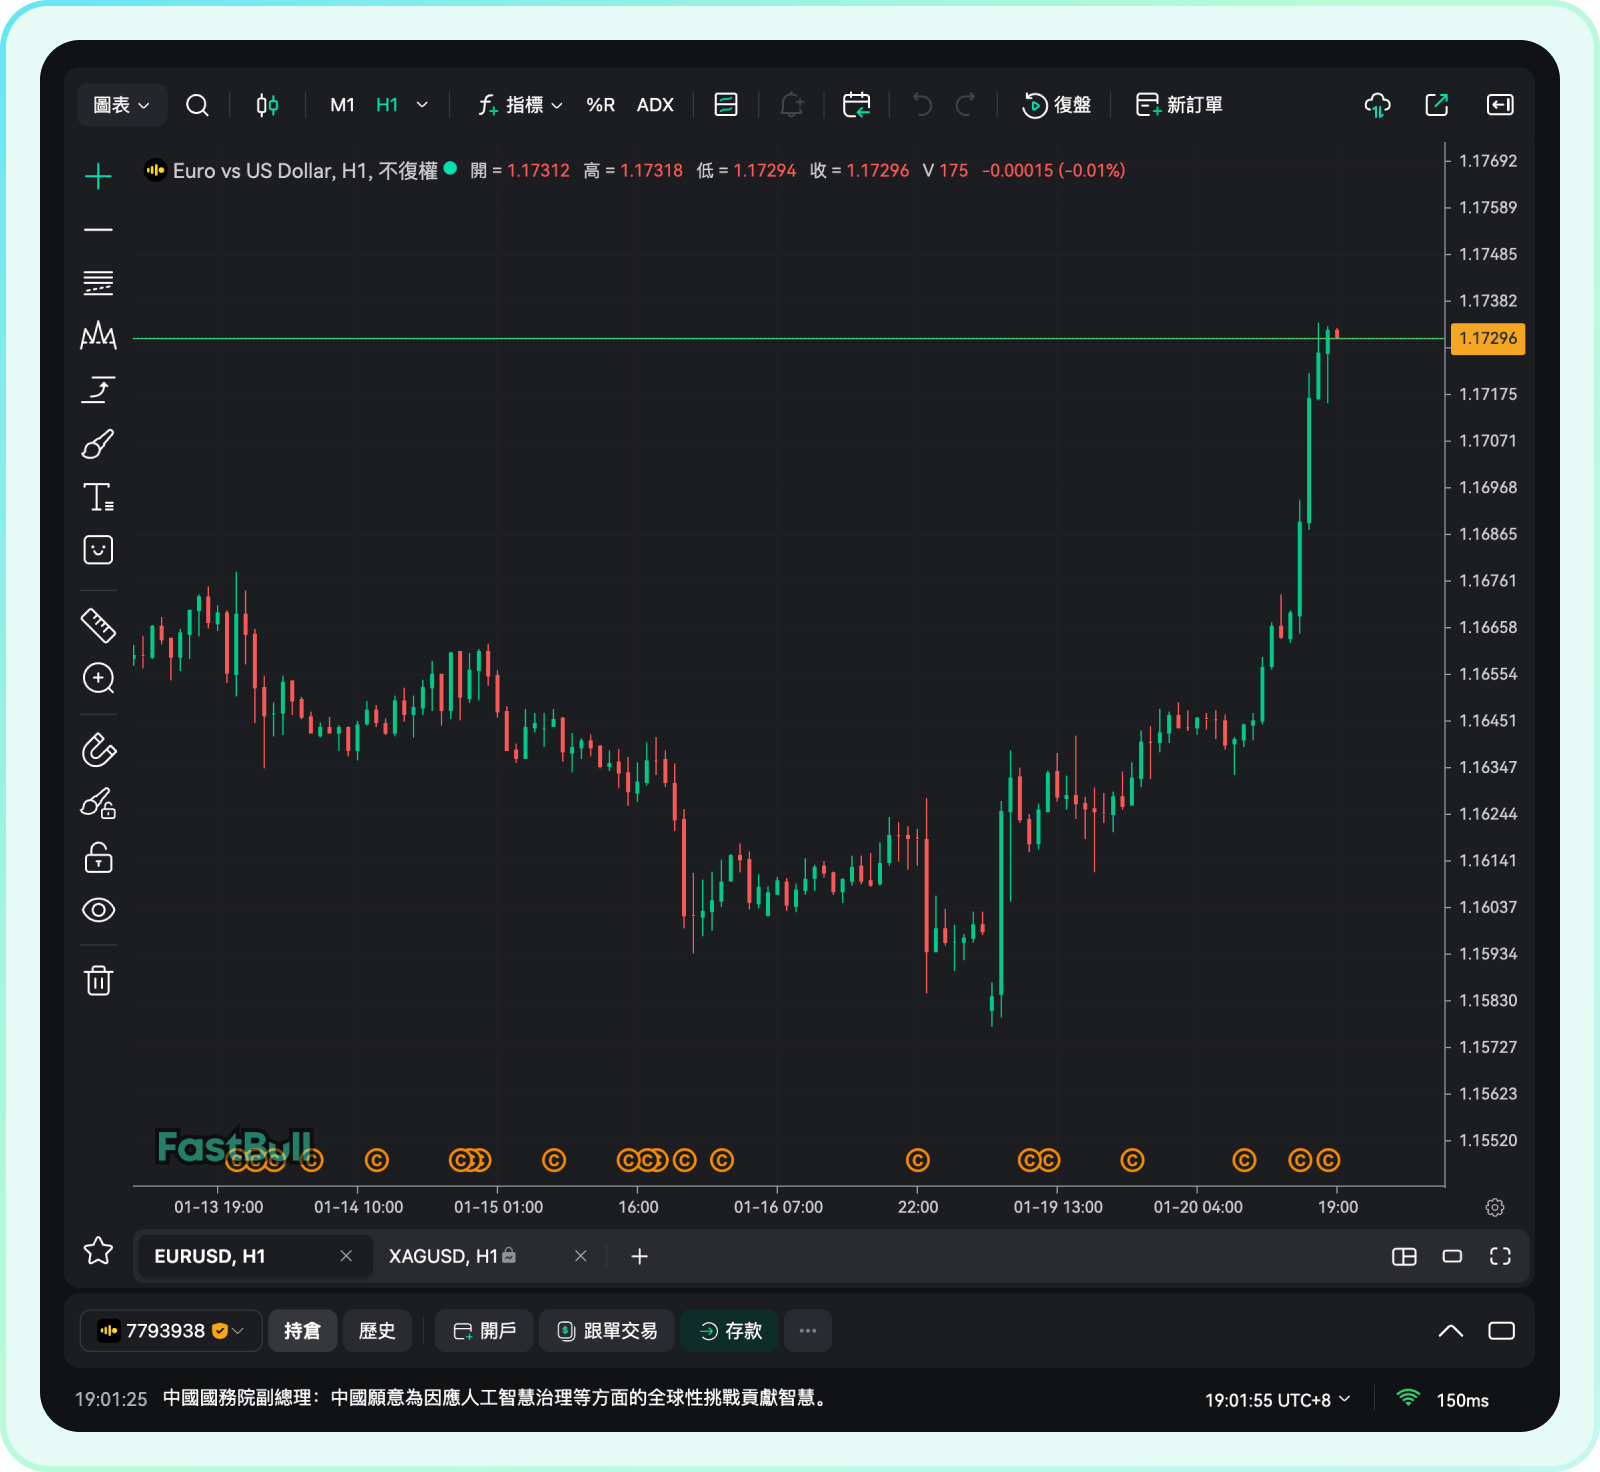Toggle the lock drawings padlock
The image size is (1600, 1472).
(98, 857)
